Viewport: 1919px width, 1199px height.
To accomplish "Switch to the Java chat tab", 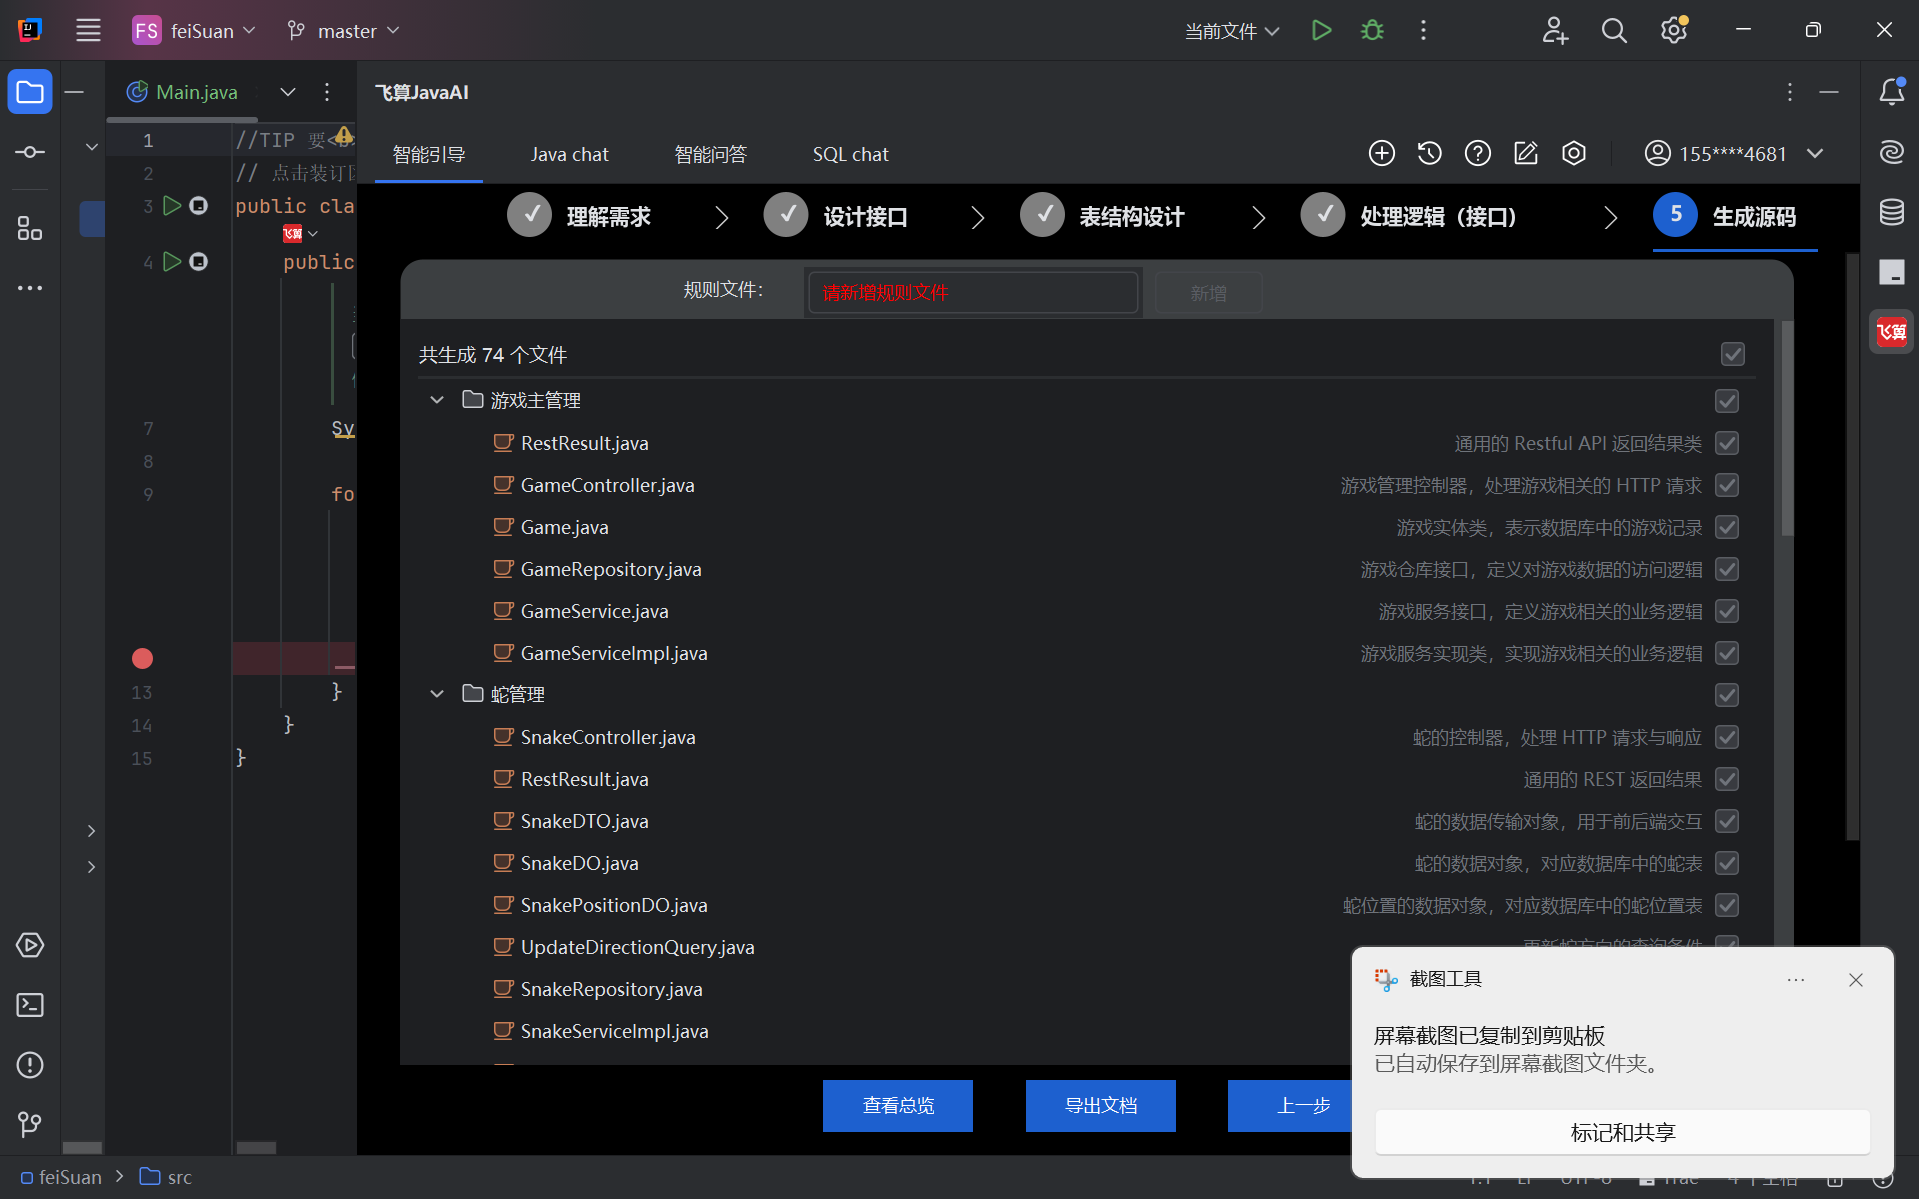I will pyautogui.click(x=570, y=154).
